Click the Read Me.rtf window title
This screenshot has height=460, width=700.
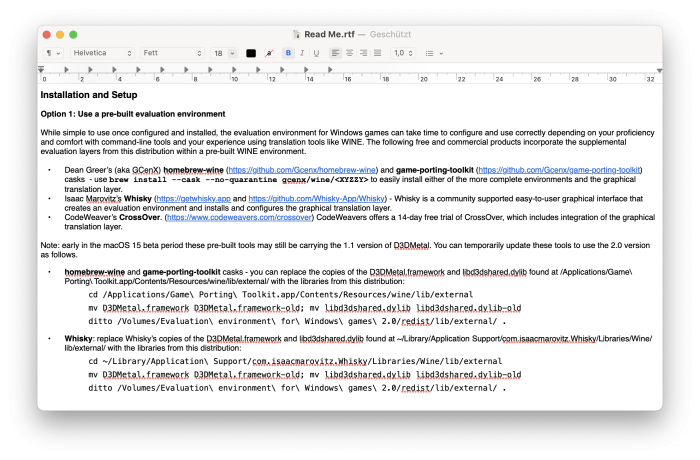pos(329,34)
